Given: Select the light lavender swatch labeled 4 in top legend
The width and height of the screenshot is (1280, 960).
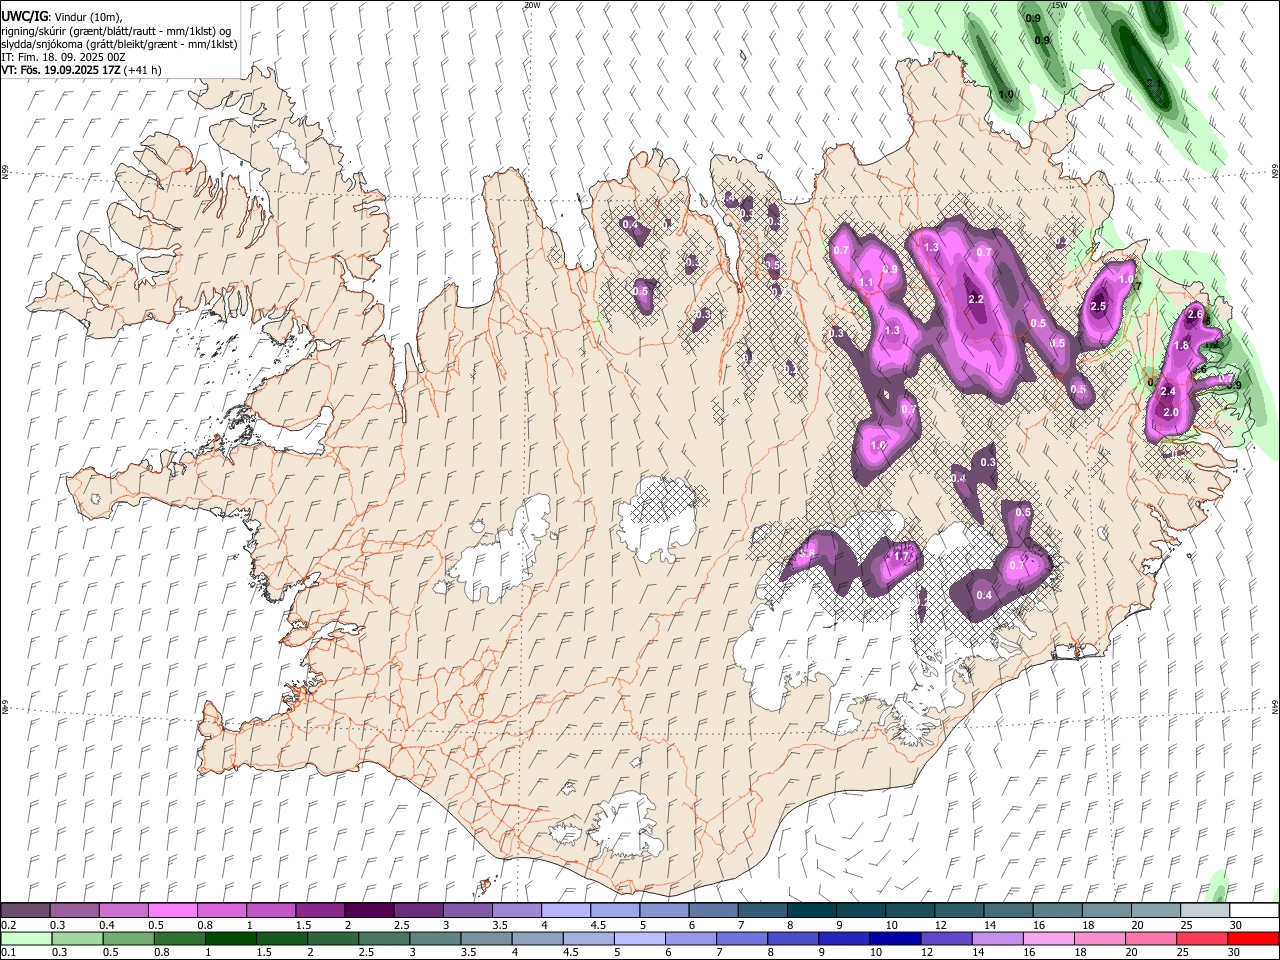Looking at the screenshot, I should point(566,910).
